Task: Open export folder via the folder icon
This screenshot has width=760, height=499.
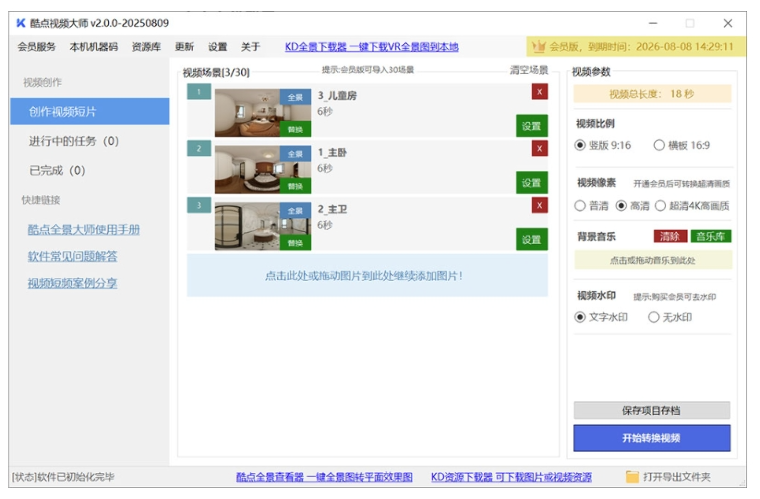Action: coord(632,477)
